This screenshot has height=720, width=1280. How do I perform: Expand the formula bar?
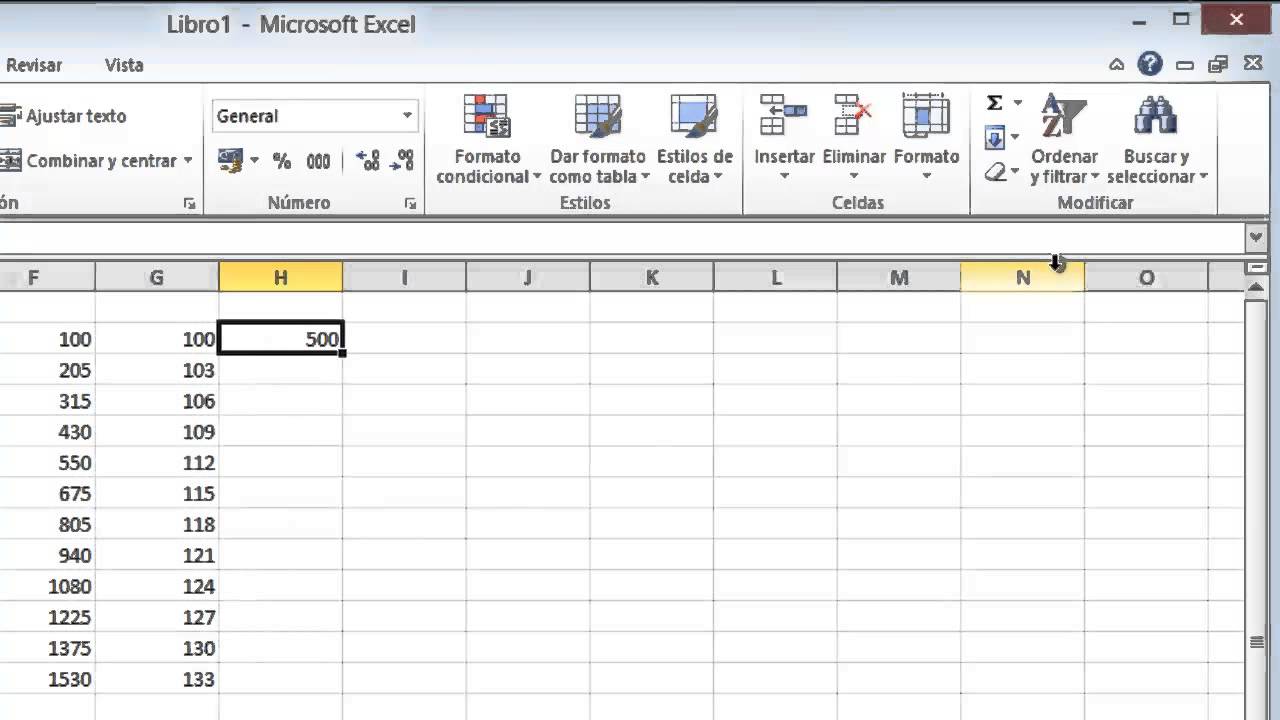pyautogui.click(x=1257, y=238)
